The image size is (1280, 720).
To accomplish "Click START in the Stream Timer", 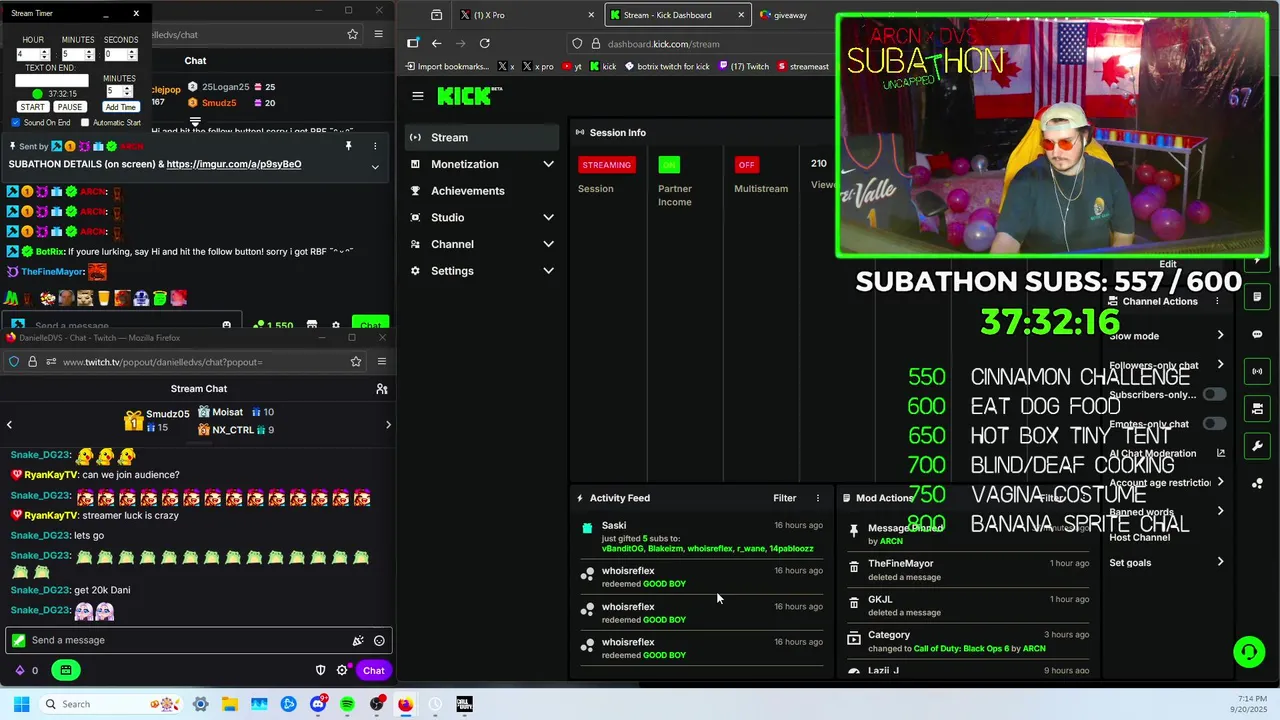I will point(32,107).
